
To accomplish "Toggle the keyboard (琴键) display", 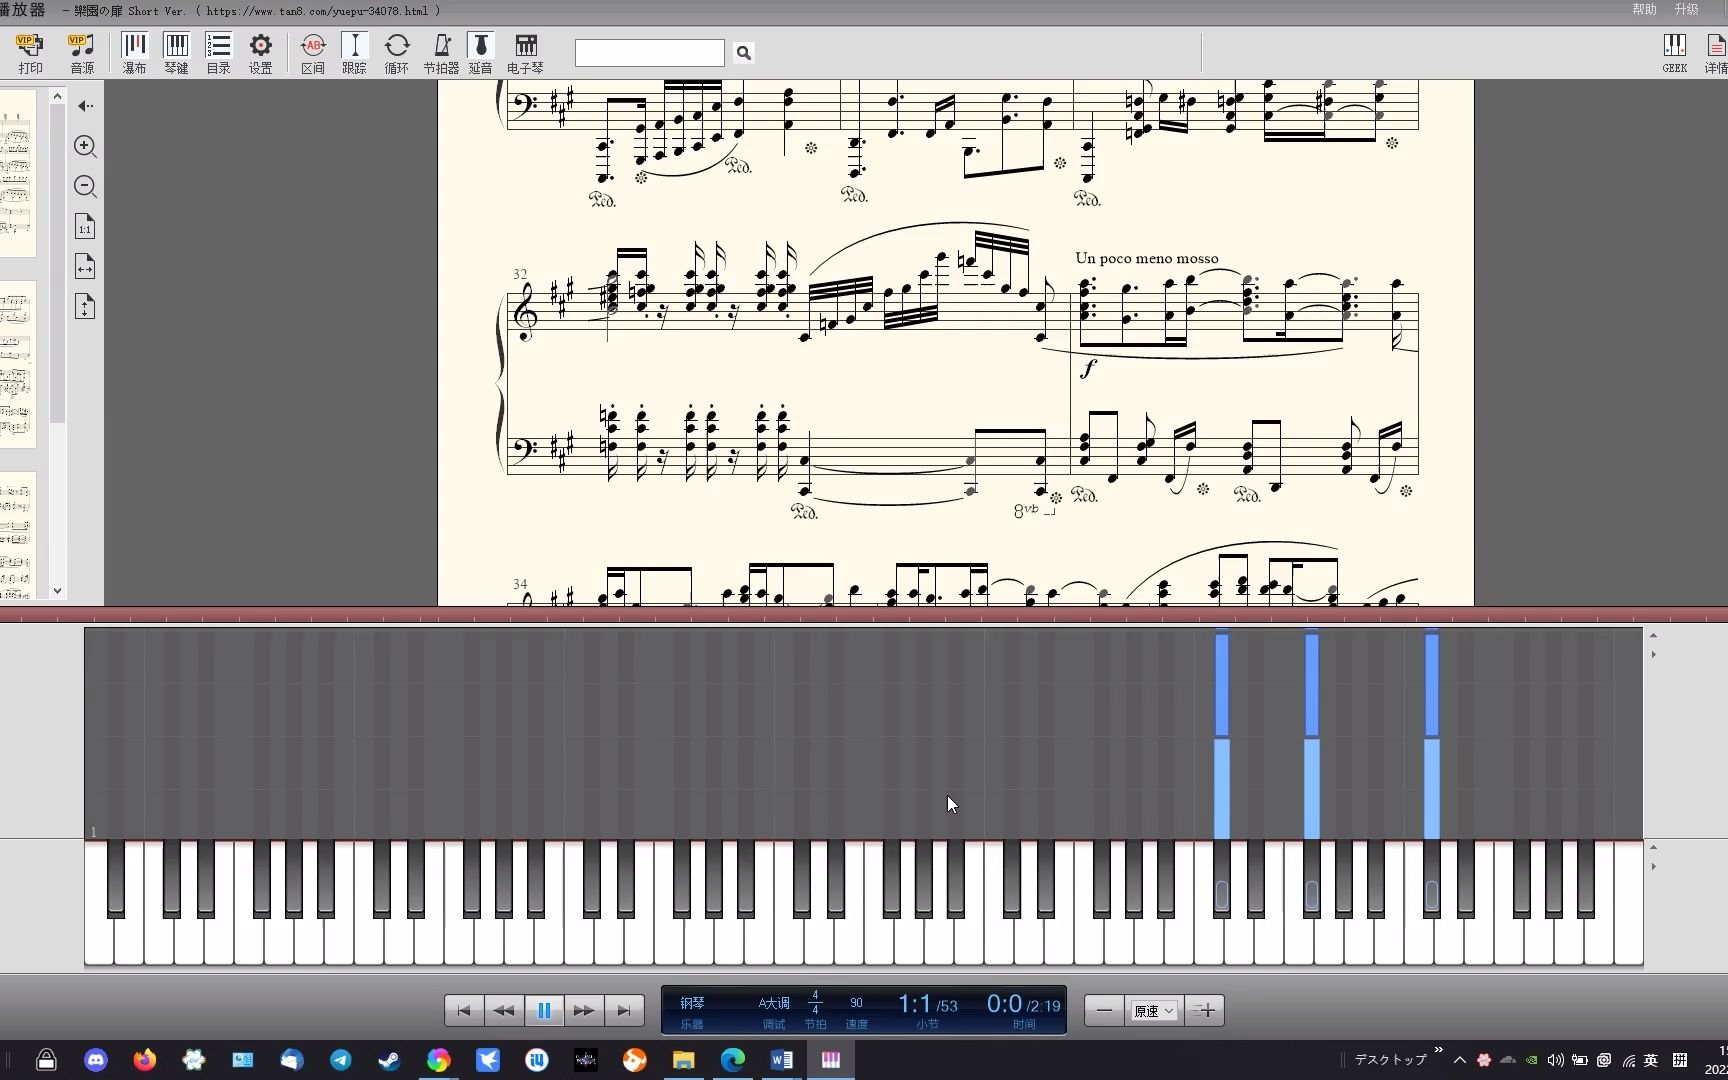I will point(176,53).
